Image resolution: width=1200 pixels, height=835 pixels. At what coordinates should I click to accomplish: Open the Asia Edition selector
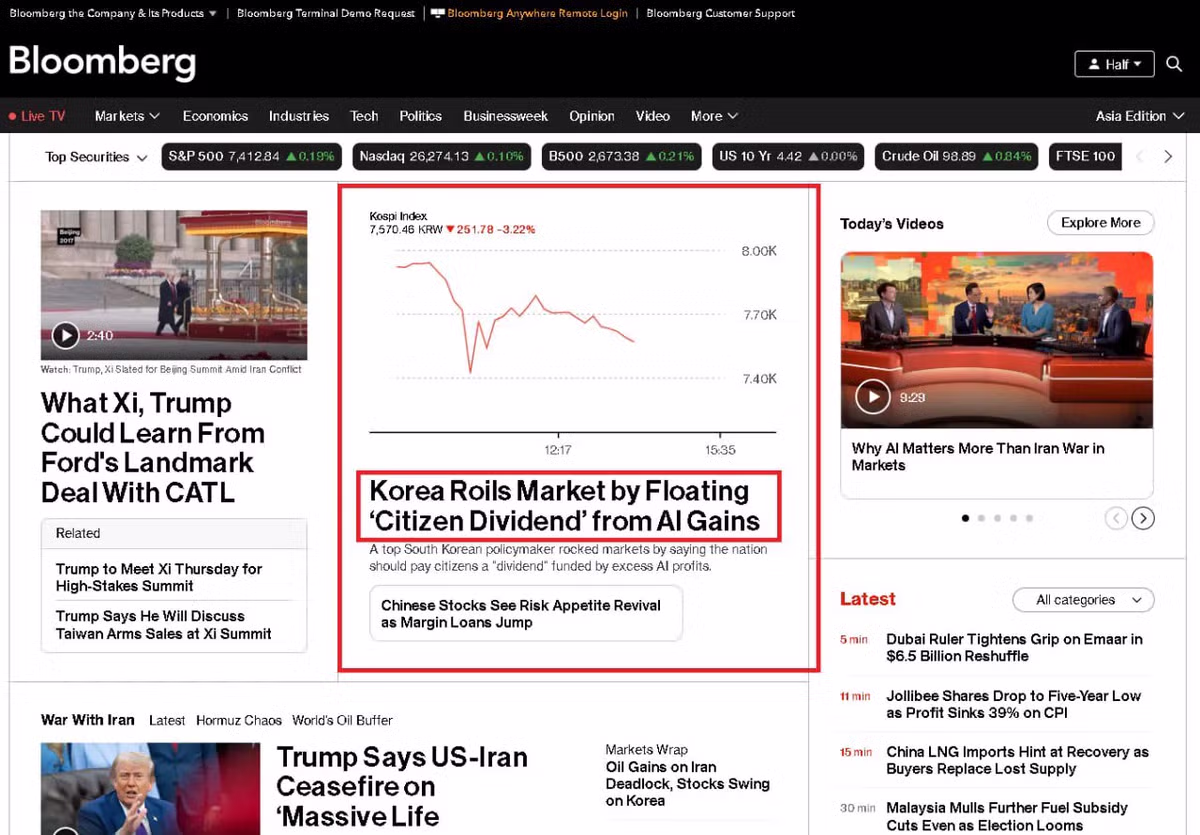tap(1138, 116)
